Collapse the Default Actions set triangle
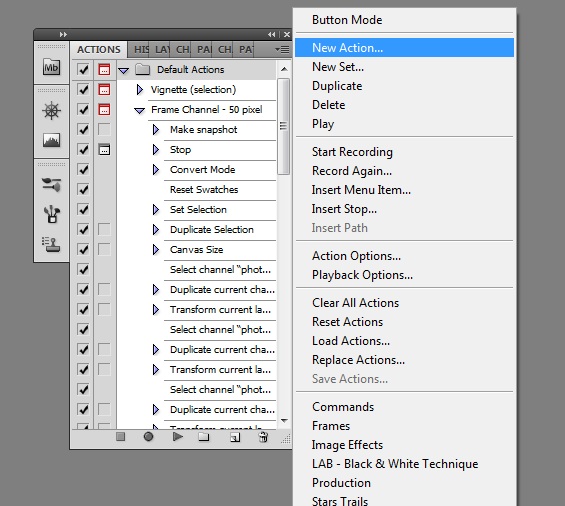Image resolution: width=565 pixels, height=506 pixels. tap(124, 71)
